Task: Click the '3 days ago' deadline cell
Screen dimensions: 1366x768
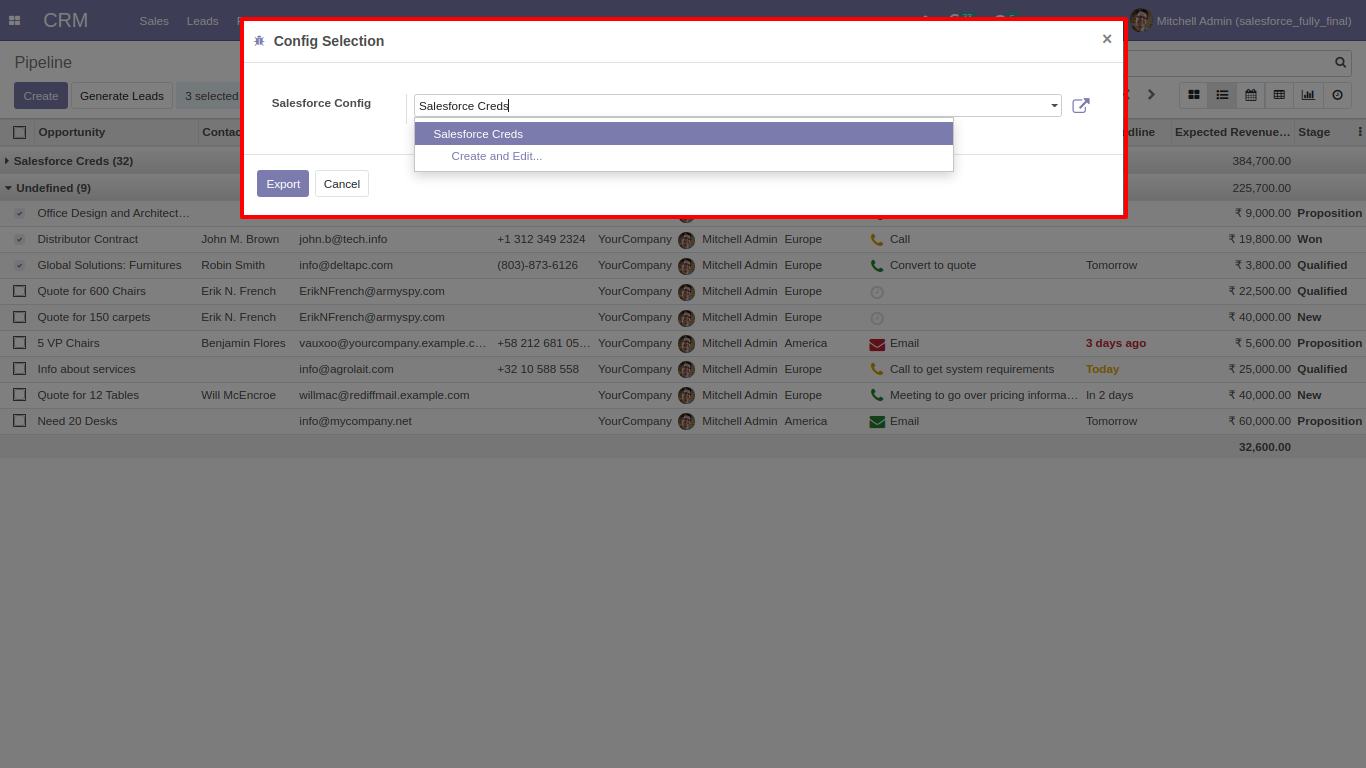Action: click(1116, 344)
